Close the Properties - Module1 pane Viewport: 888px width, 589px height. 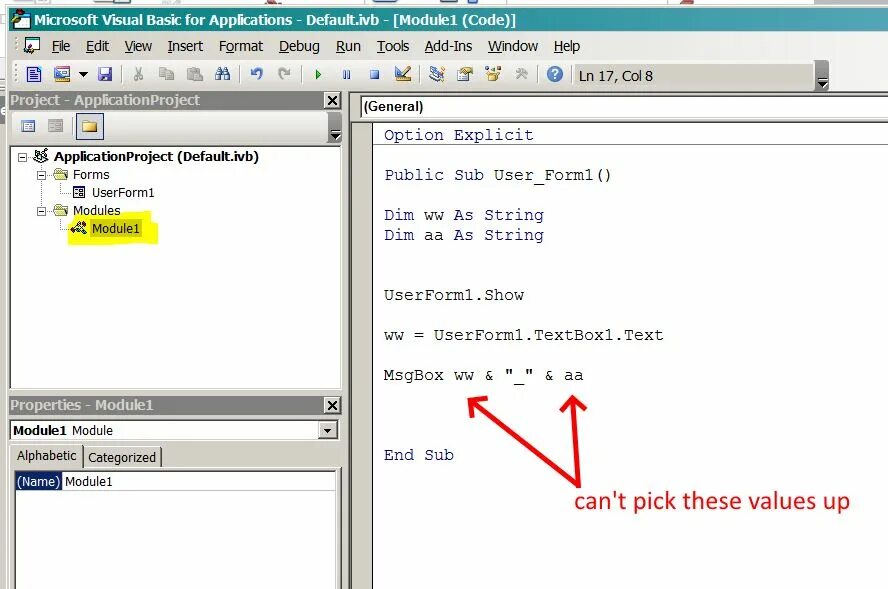click(x=332, y=405)
